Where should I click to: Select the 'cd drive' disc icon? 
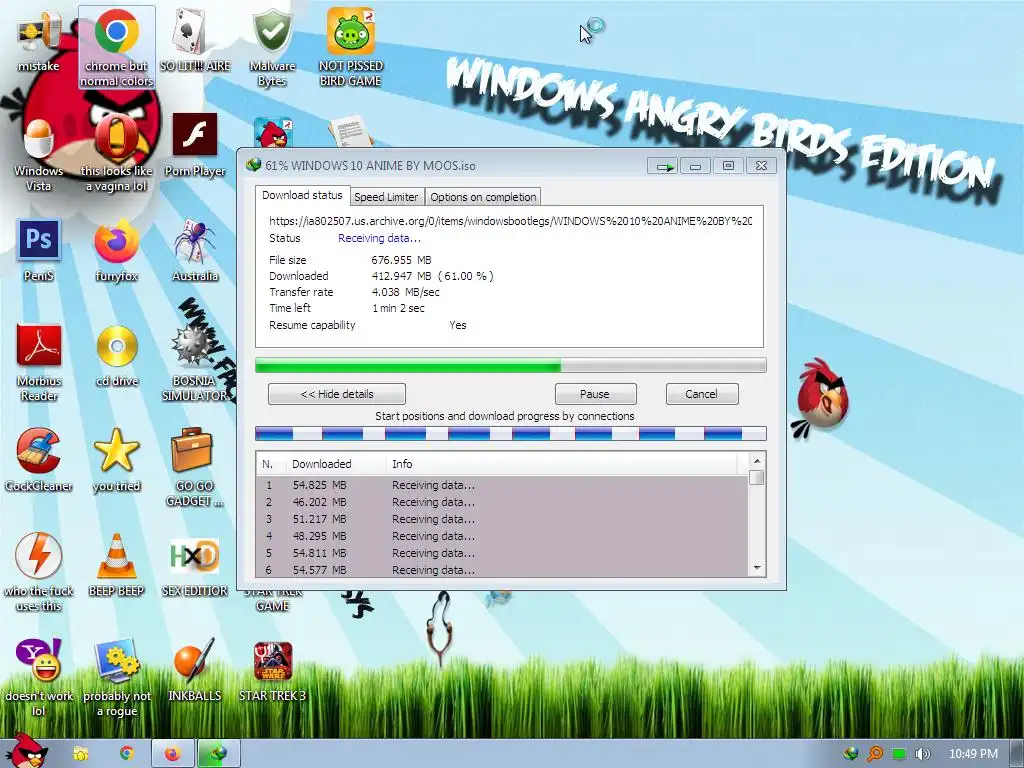point(117,356)
